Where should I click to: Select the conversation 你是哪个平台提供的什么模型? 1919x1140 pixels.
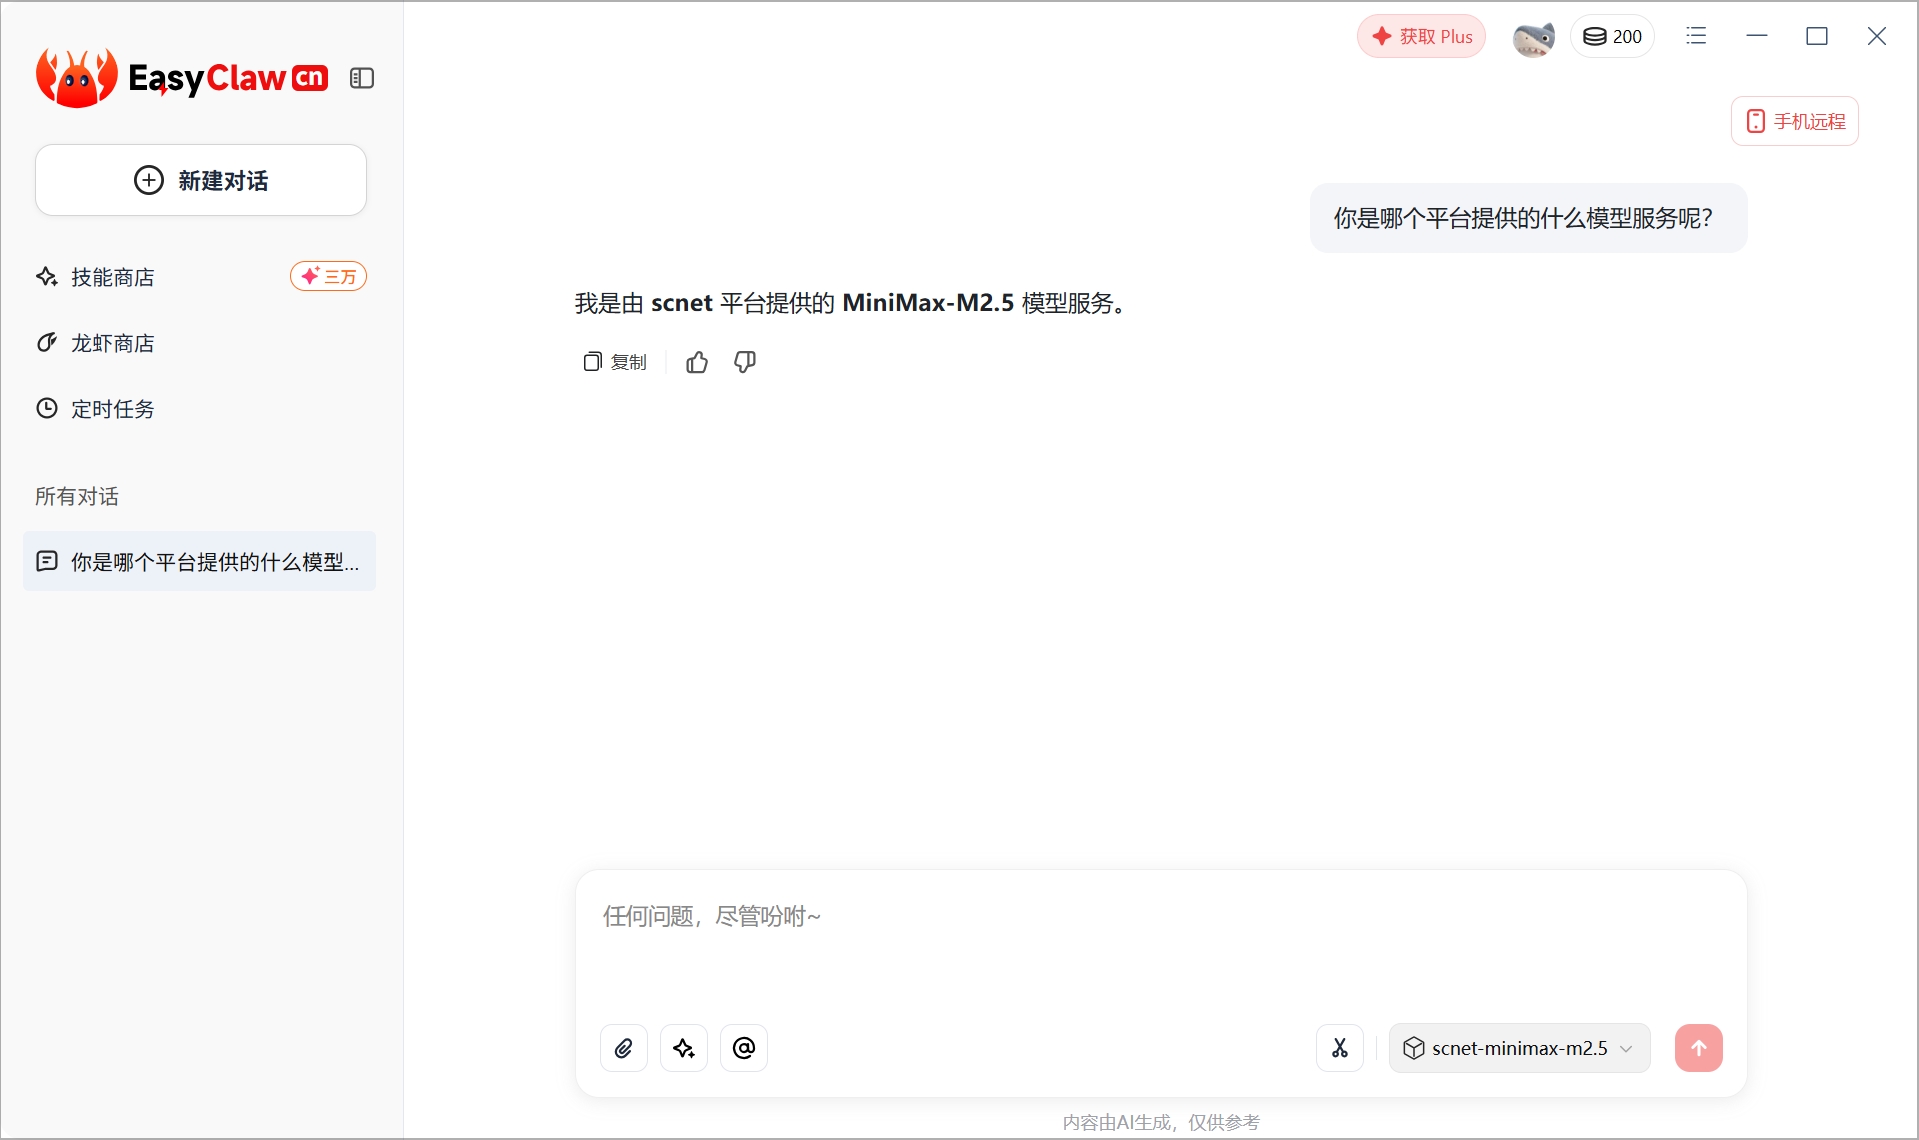point(200,561)
